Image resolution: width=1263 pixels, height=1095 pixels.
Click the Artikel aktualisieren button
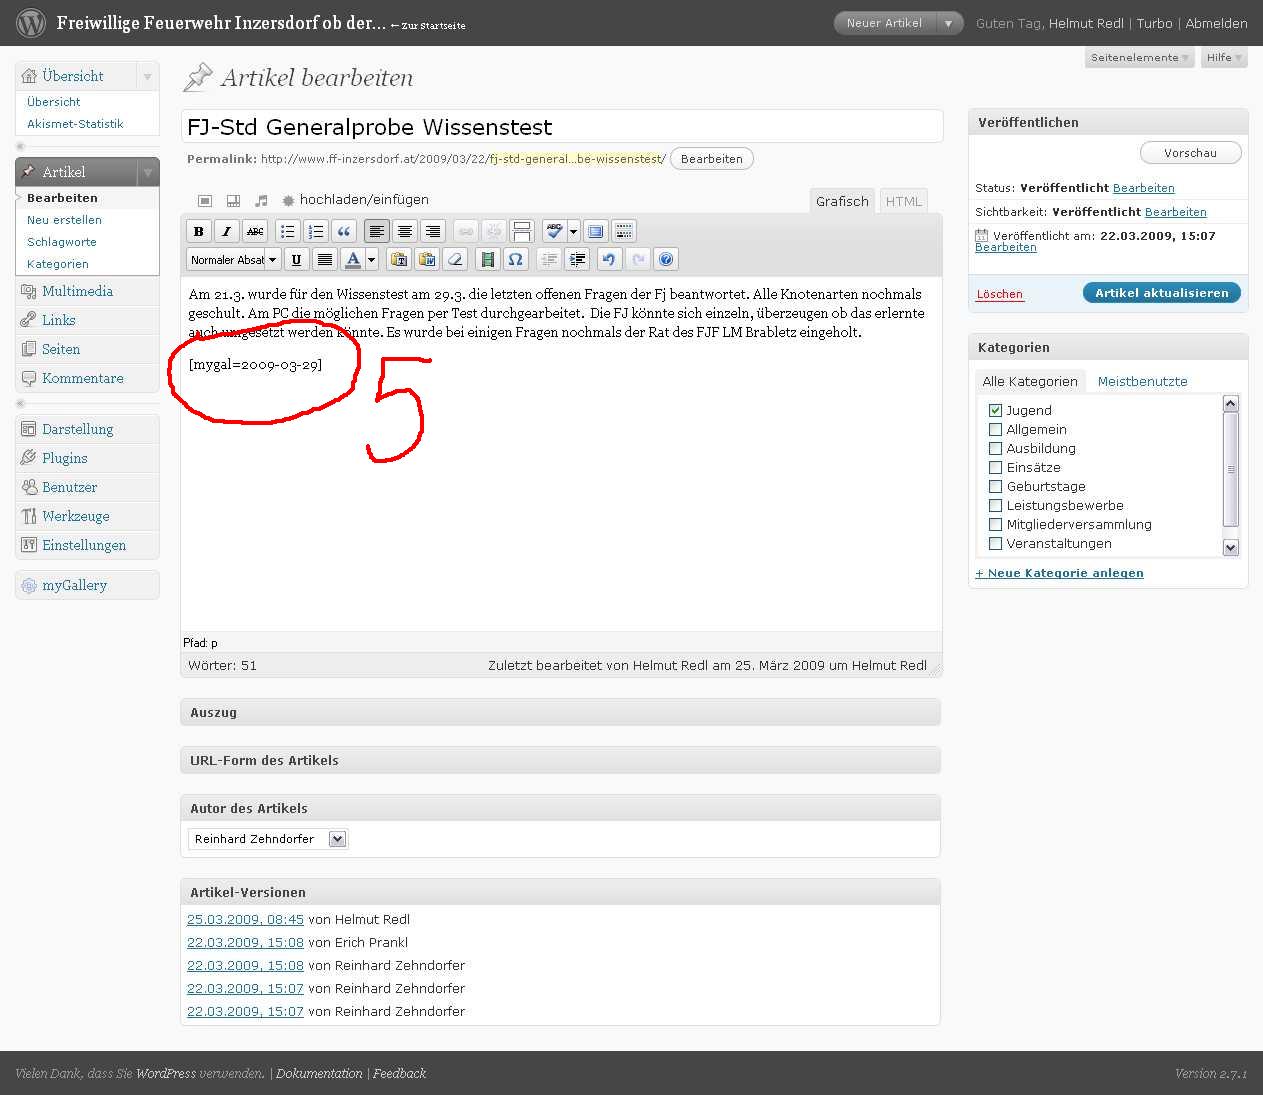pos(1161,293)
